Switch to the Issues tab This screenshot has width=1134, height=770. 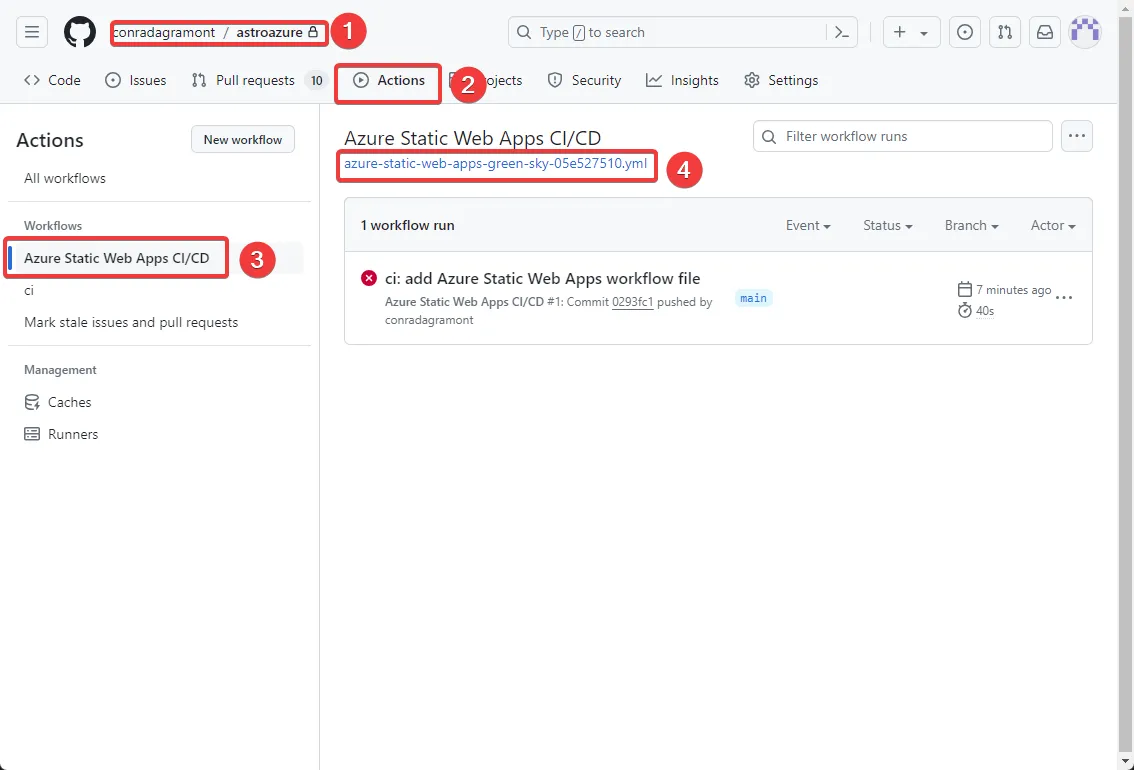click(136, 80)
